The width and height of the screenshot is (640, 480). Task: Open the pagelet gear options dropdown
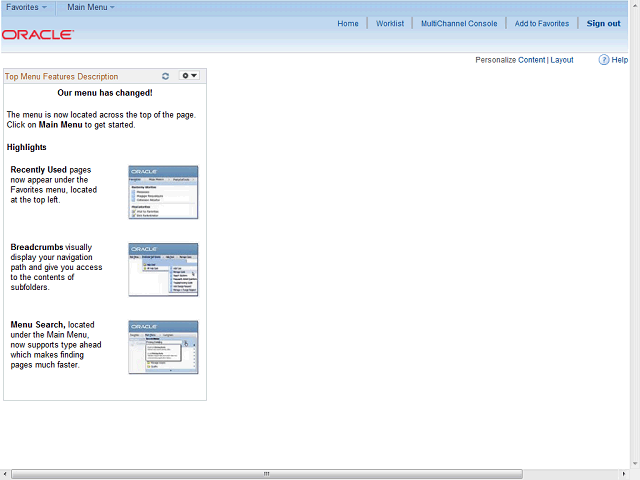click(x=189, y=76)
